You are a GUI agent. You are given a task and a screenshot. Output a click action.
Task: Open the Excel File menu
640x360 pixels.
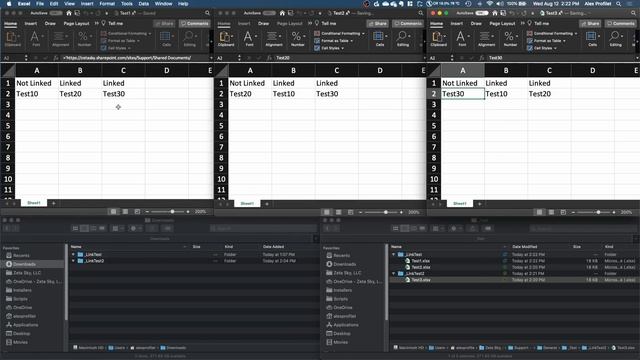pos(40,4)
